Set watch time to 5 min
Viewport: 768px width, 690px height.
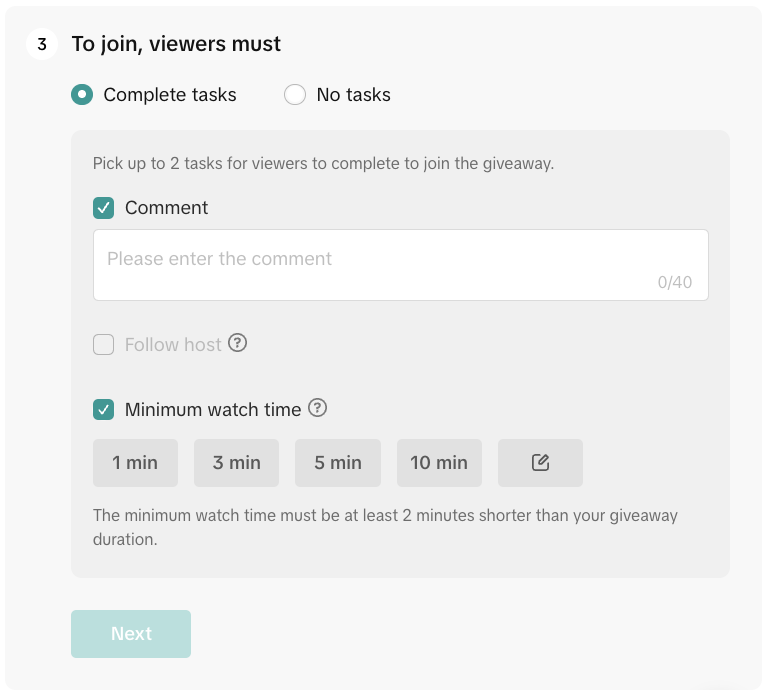click(338, 463)
